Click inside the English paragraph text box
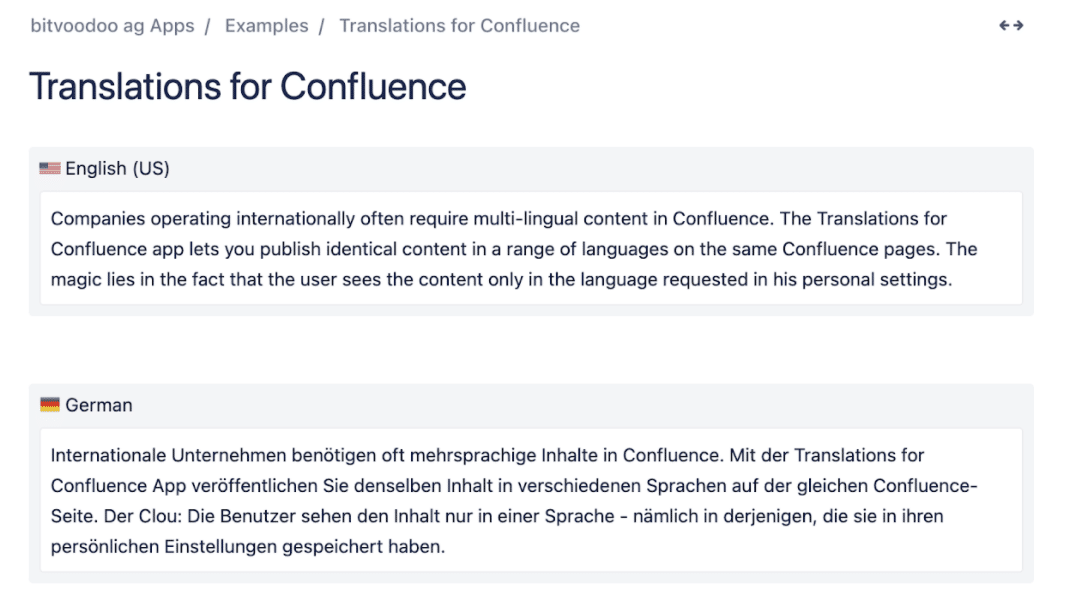 pyautogui.click(x=530, y=249)
